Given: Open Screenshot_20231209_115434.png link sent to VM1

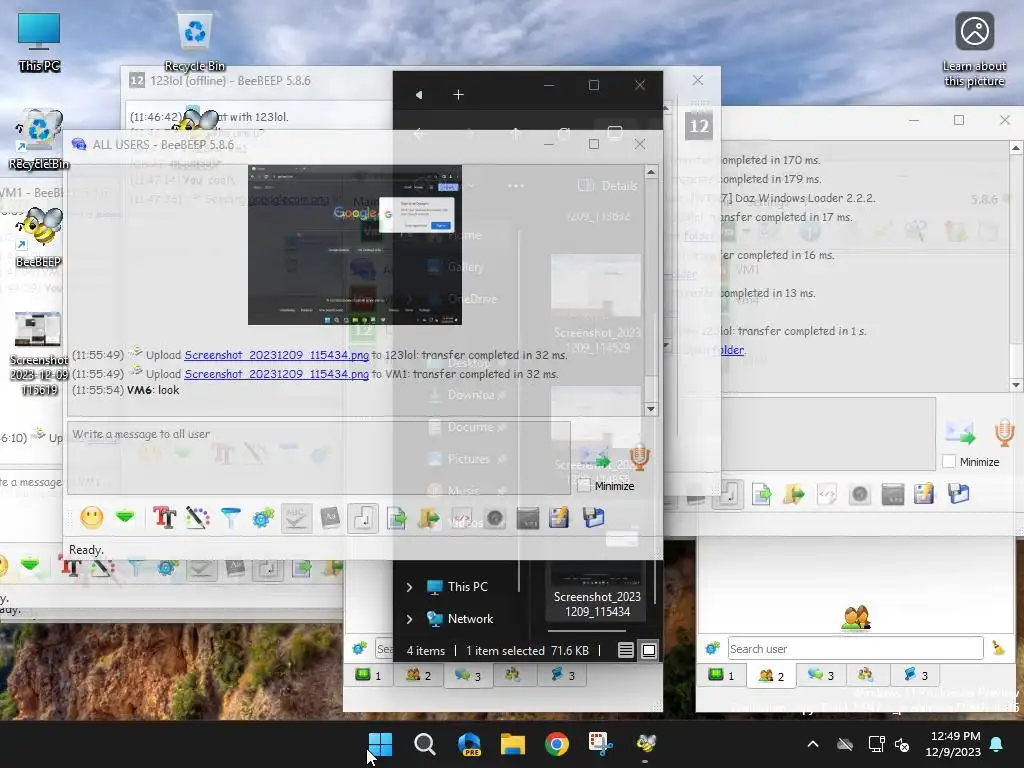Looking at the screenshot, I should pyautogui.click(x=276, y=374).
